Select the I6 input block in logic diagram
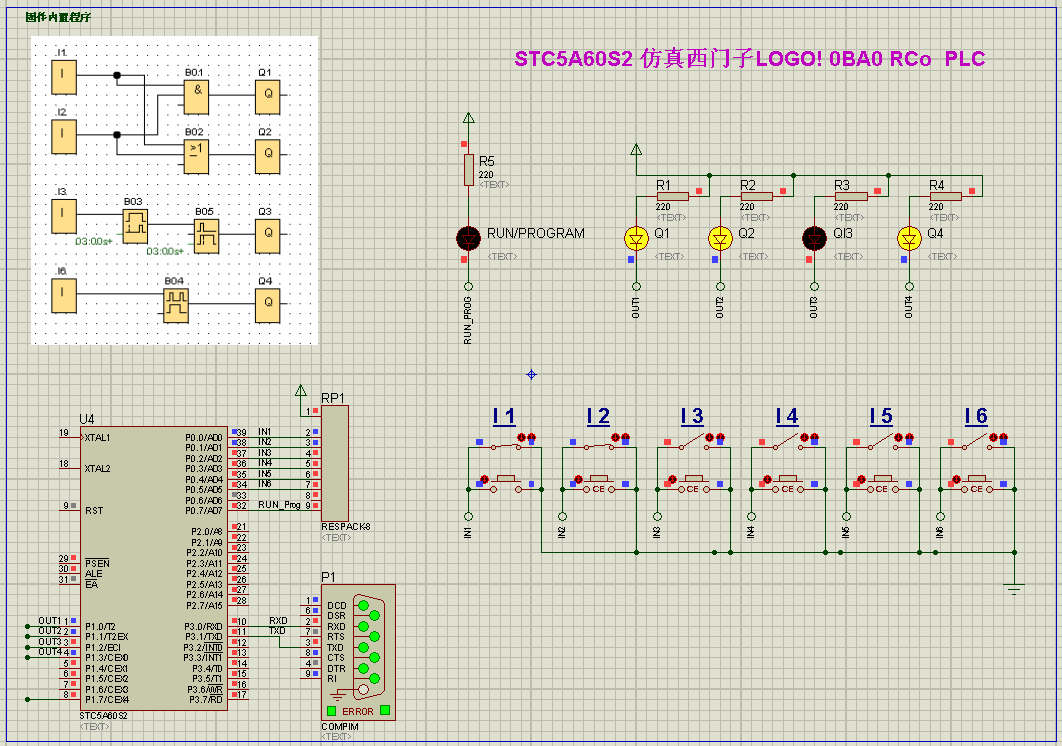Image resolution: width=1062 pixels, height=746 pixels. click(64, 295)
